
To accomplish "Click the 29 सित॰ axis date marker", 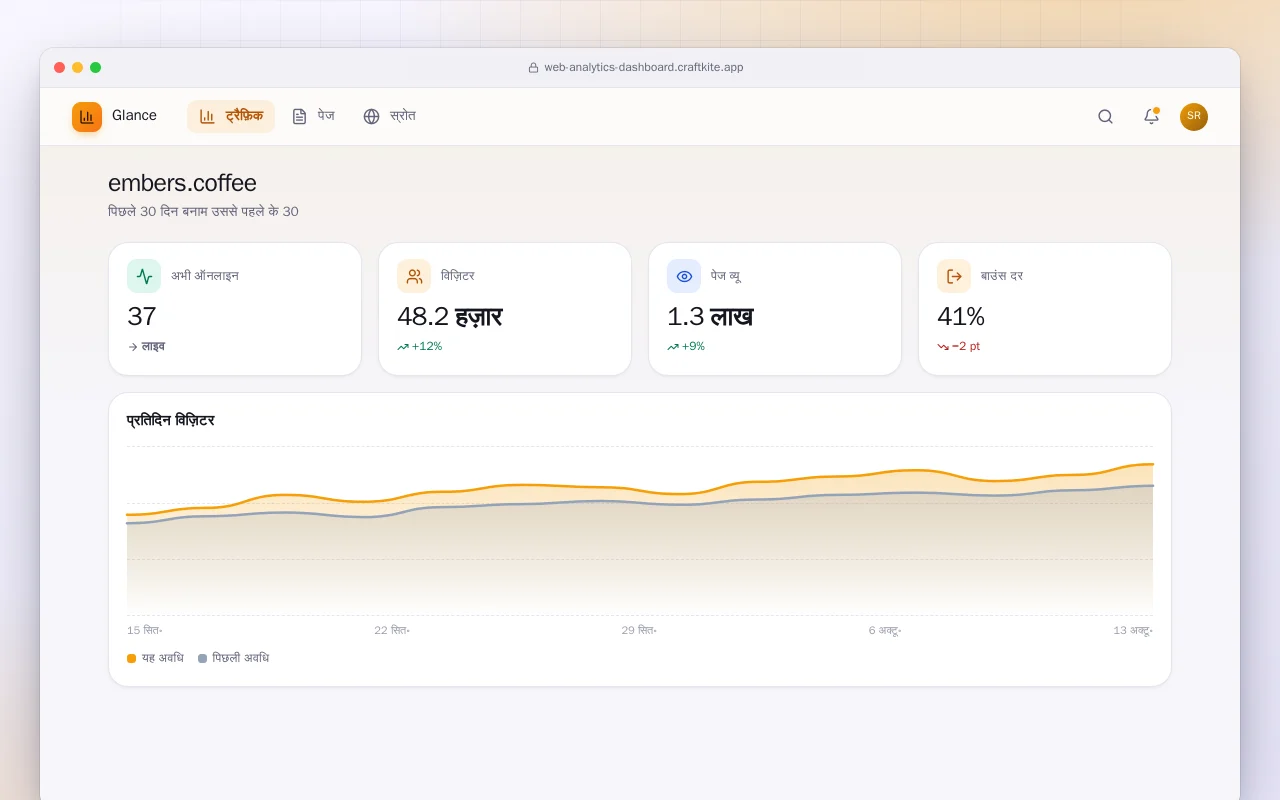I will tap(639, 630).
